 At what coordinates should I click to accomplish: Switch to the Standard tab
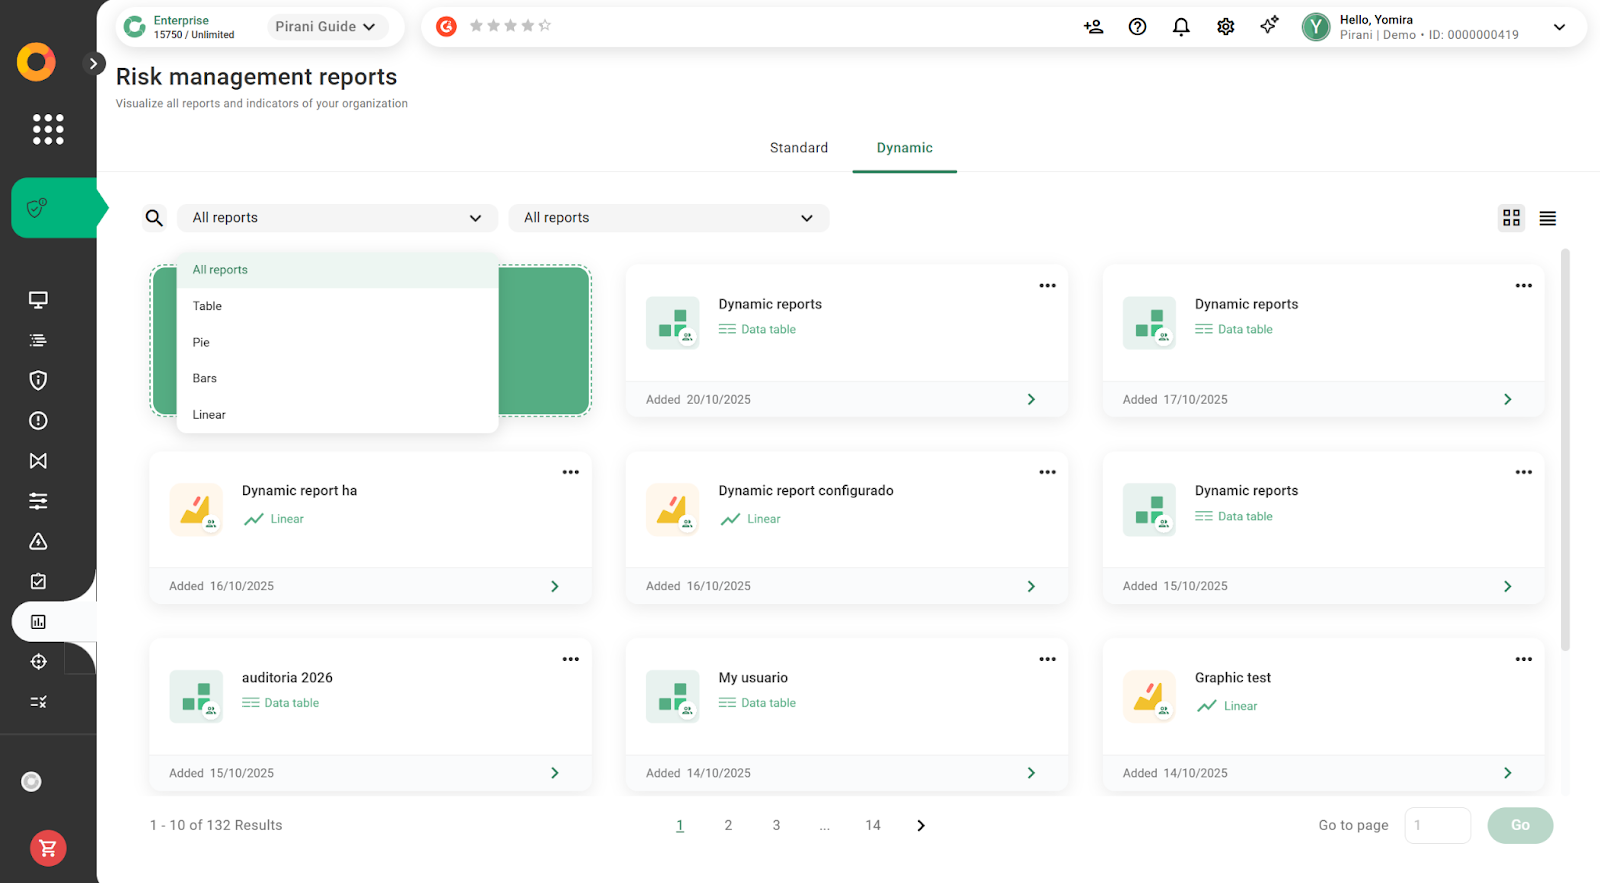tap(798, 148)
